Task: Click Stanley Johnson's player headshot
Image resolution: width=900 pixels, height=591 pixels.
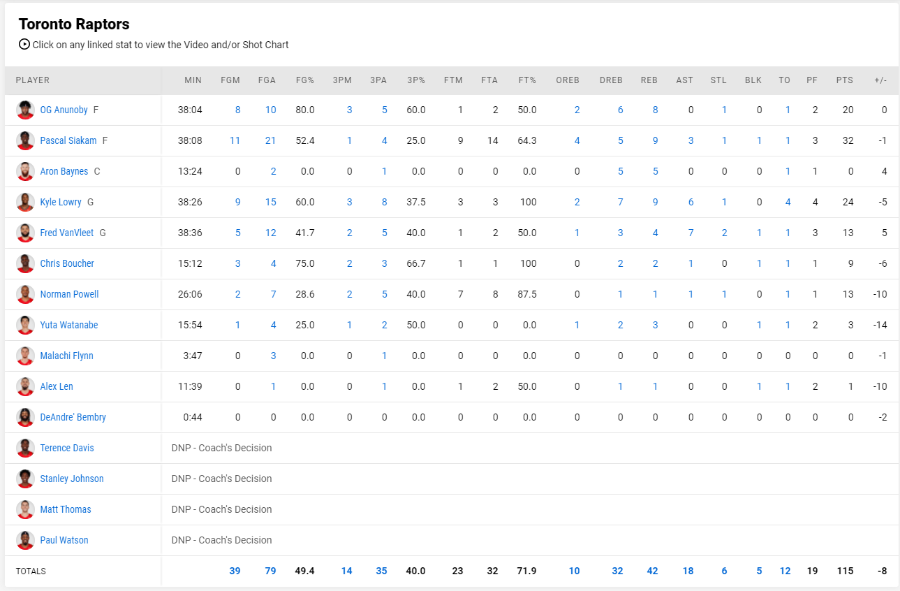Action: 25,479
